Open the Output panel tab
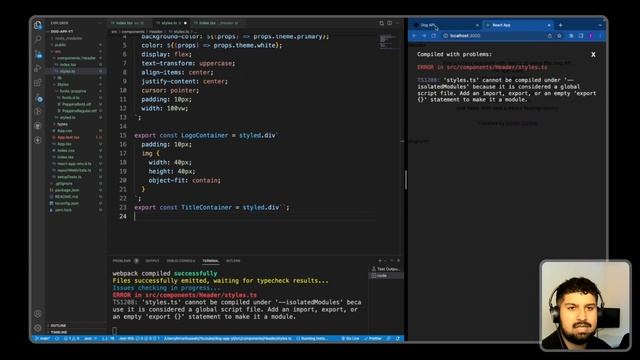Screen dimensions: 640x360 pos(152,261)
